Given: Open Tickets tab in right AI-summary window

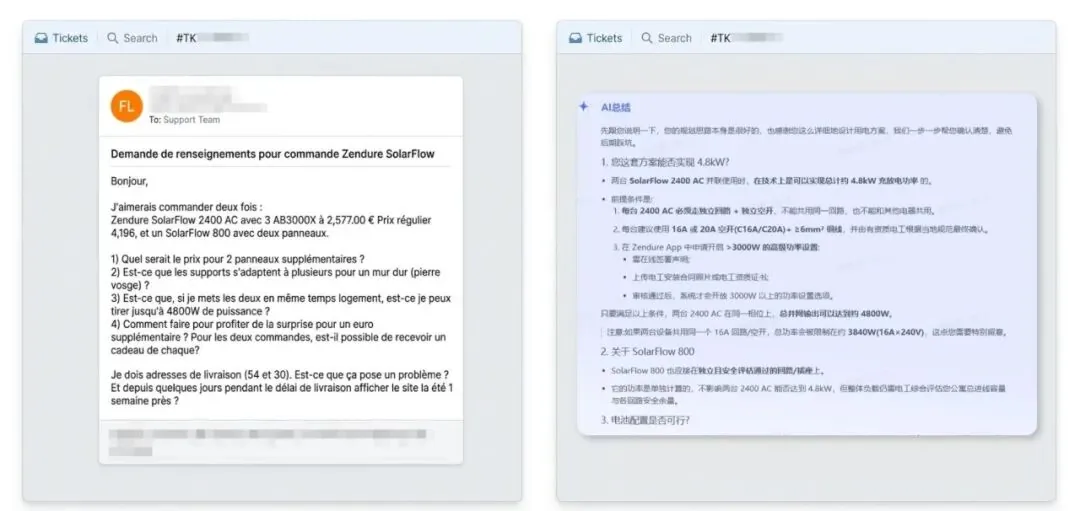Looking at the screenshot, I should click(596, 38).
